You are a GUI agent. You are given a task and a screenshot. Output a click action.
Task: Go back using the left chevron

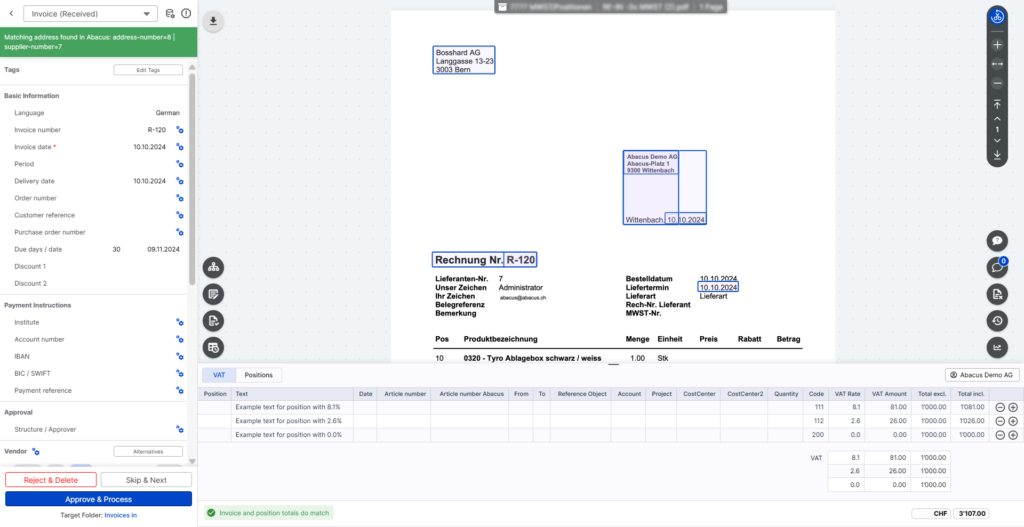[11, 13]
